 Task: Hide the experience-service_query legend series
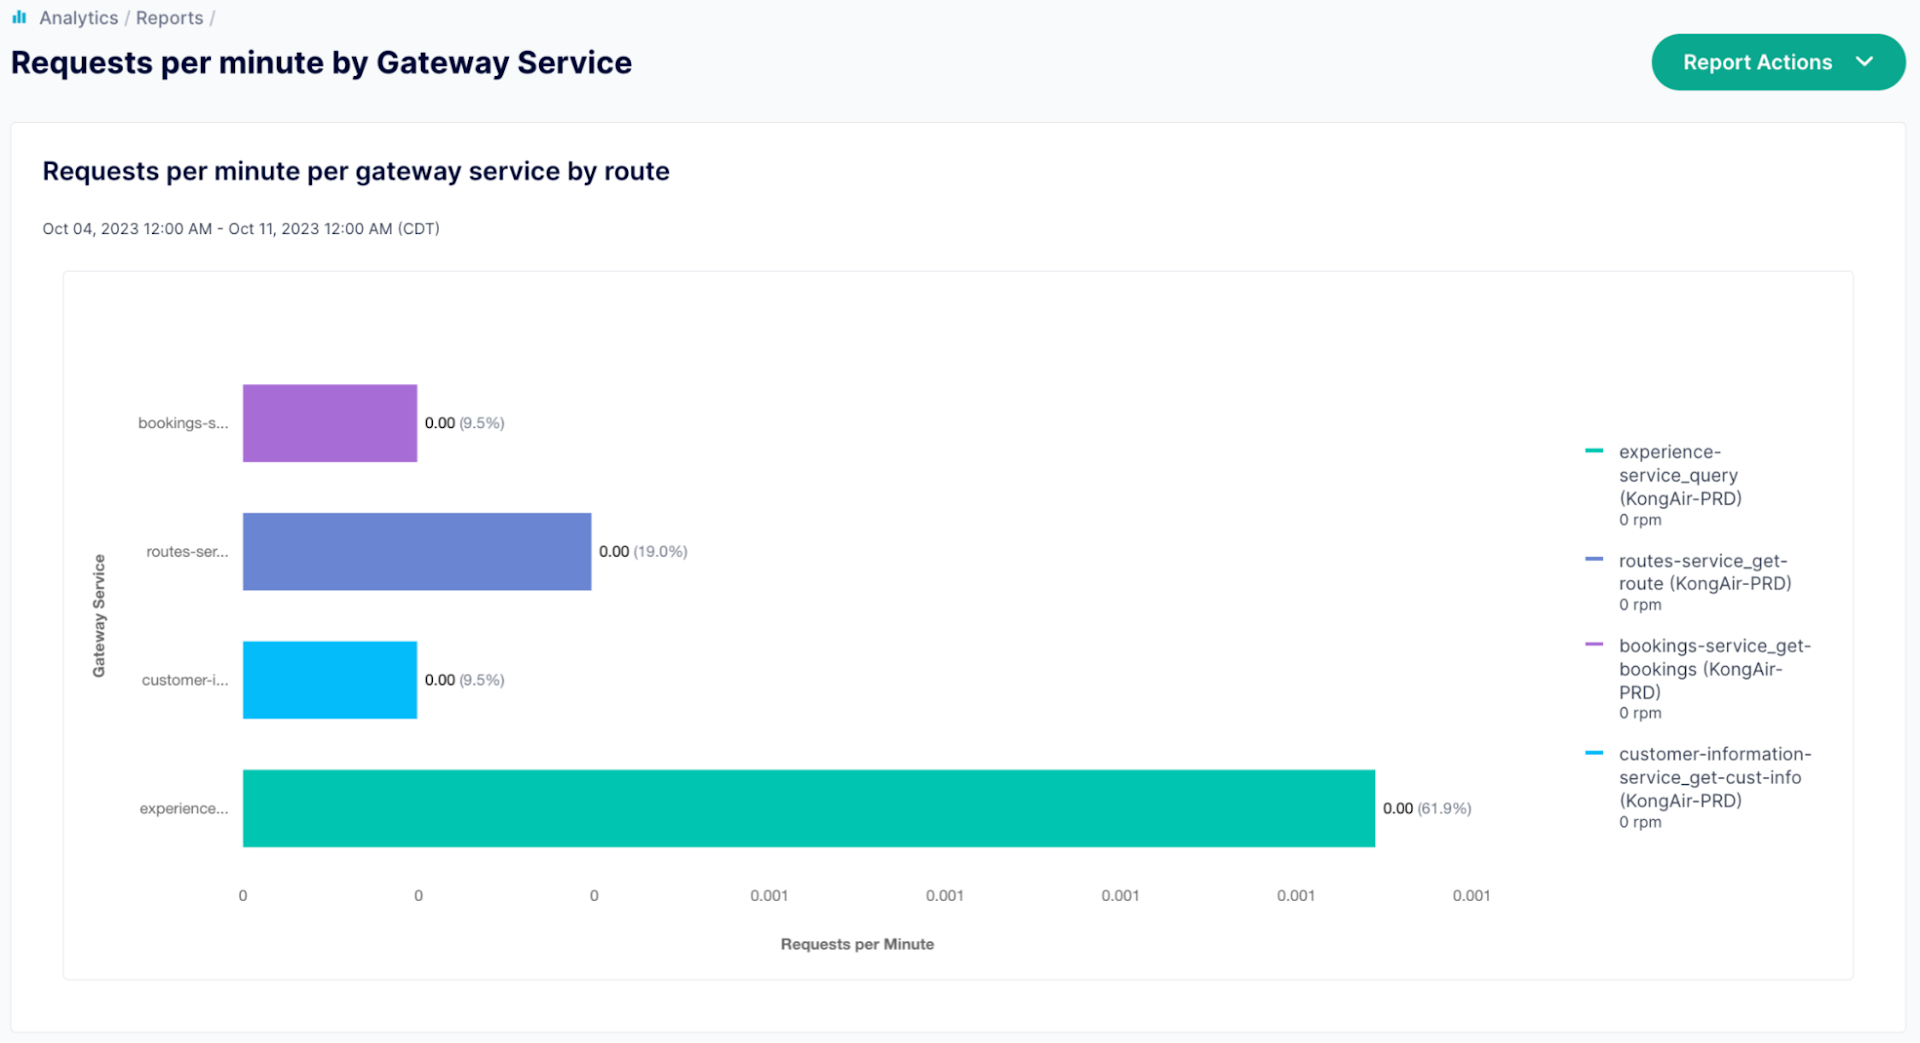(x=1679, y=475)
